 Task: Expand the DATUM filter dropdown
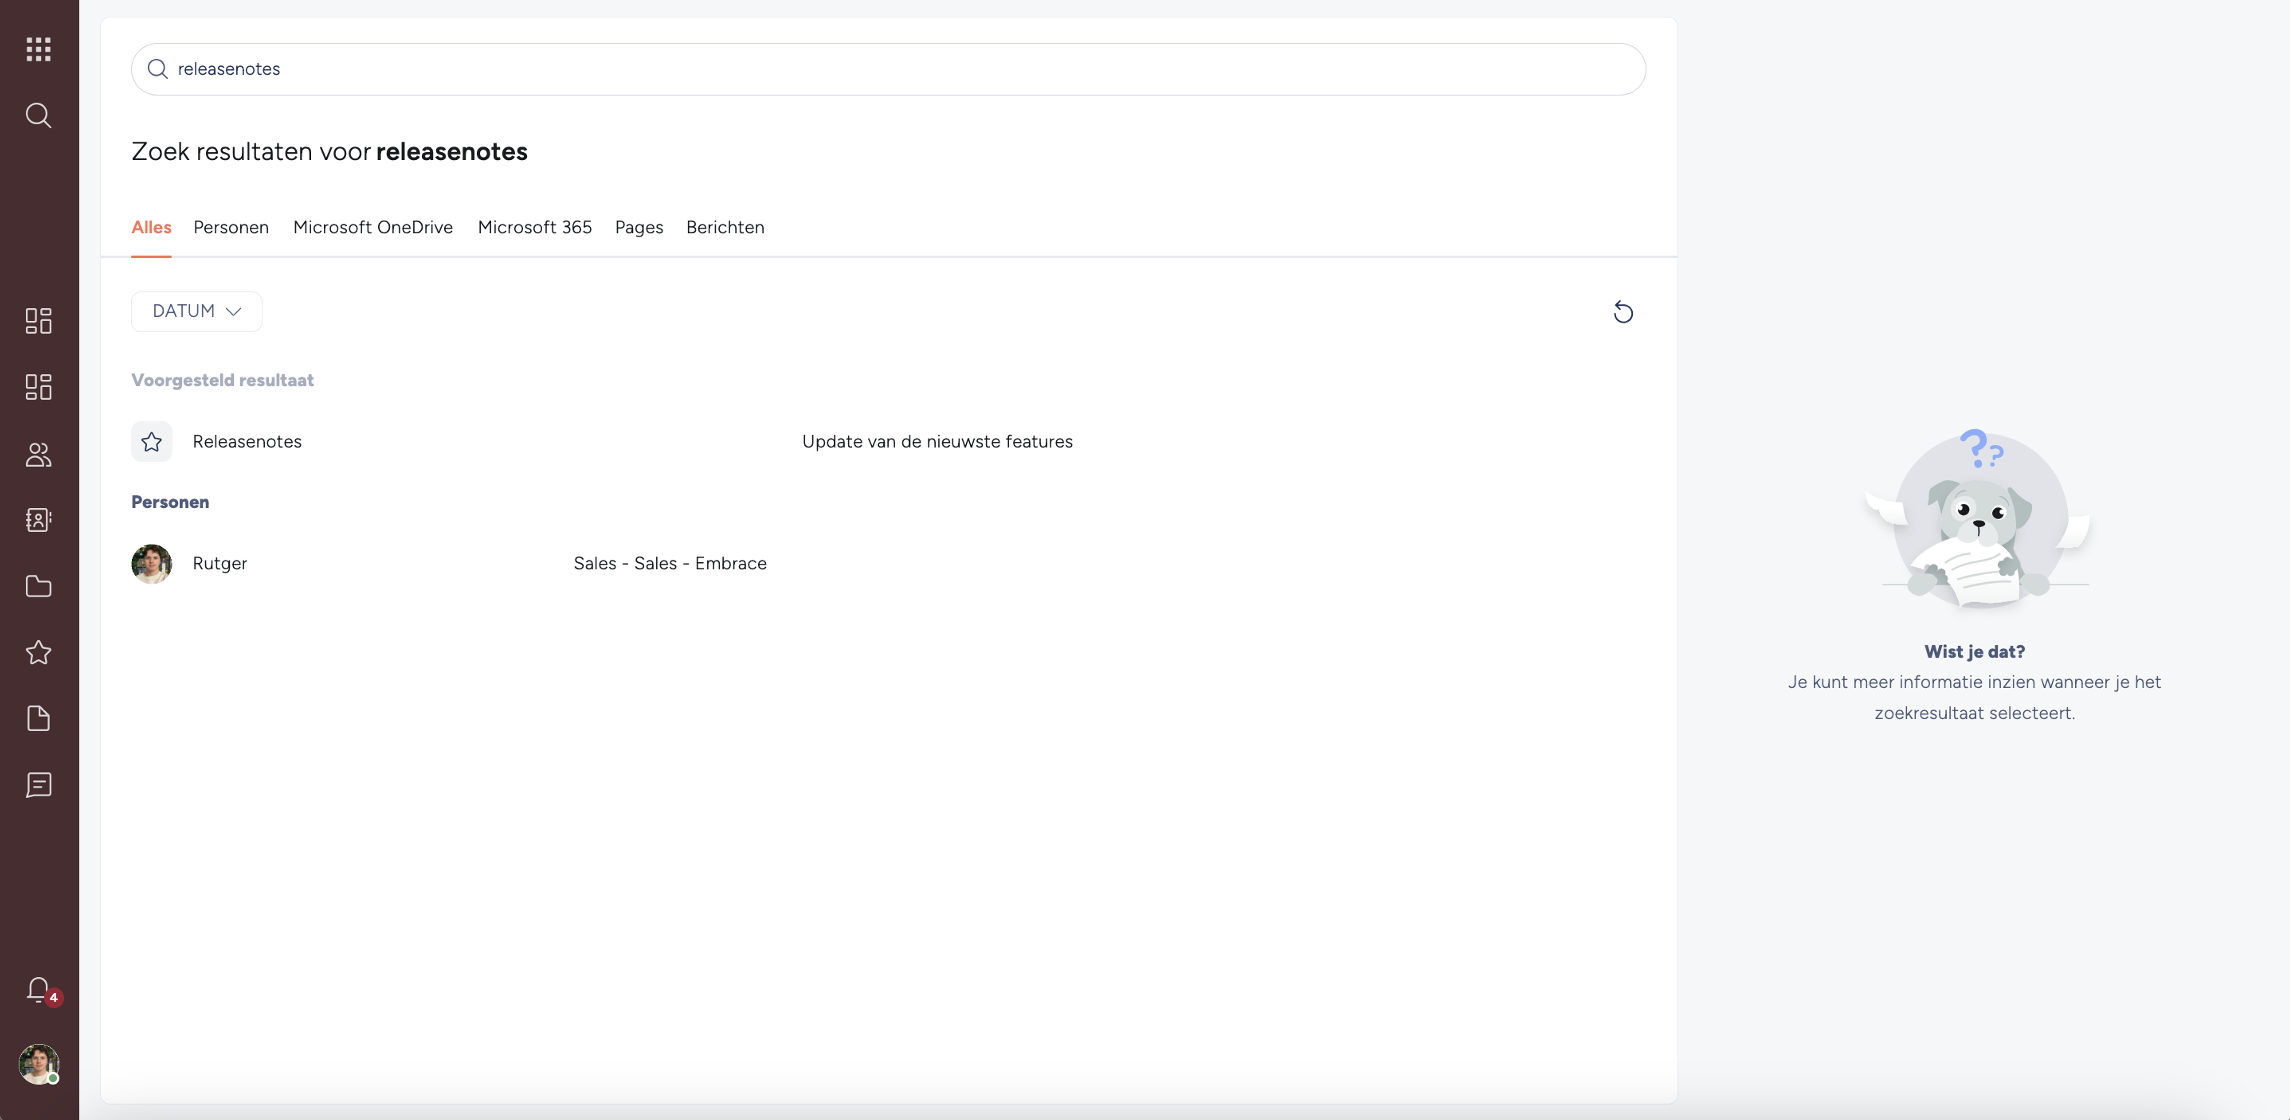pos(196,311)
